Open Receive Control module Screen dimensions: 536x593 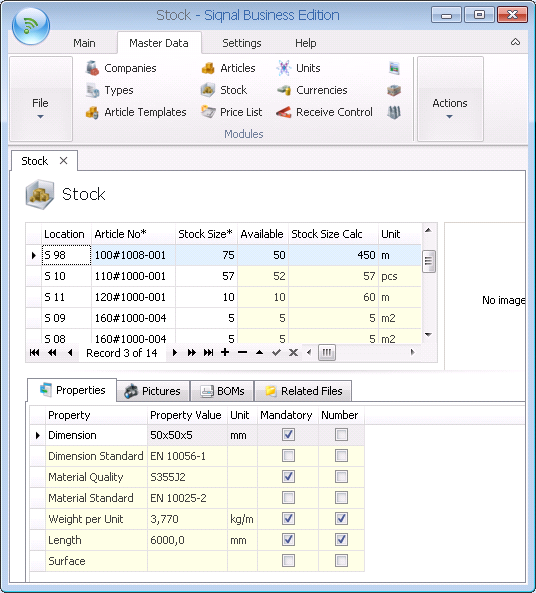click(325, 112)
